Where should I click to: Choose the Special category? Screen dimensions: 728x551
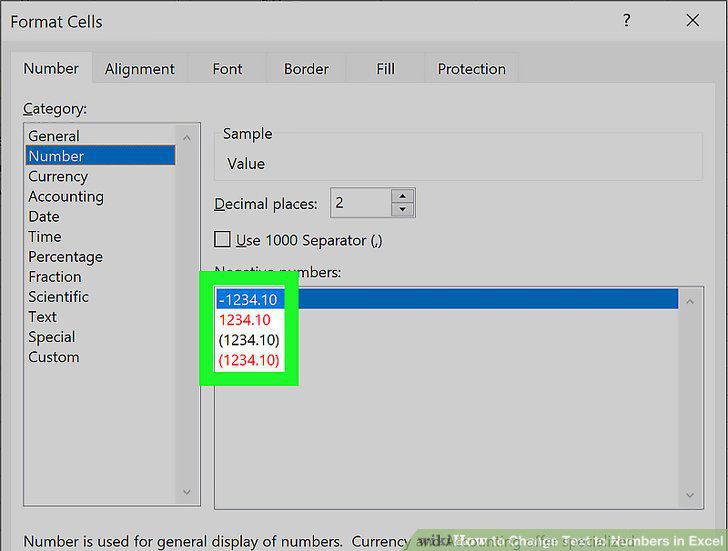point(100,337)
